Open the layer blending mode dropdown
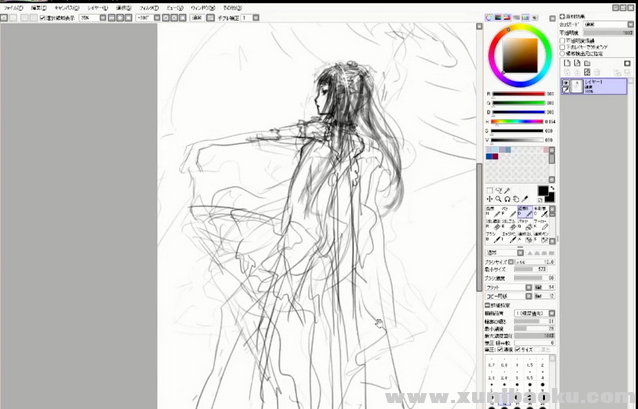Screen dimensions: 638x409 605,25
